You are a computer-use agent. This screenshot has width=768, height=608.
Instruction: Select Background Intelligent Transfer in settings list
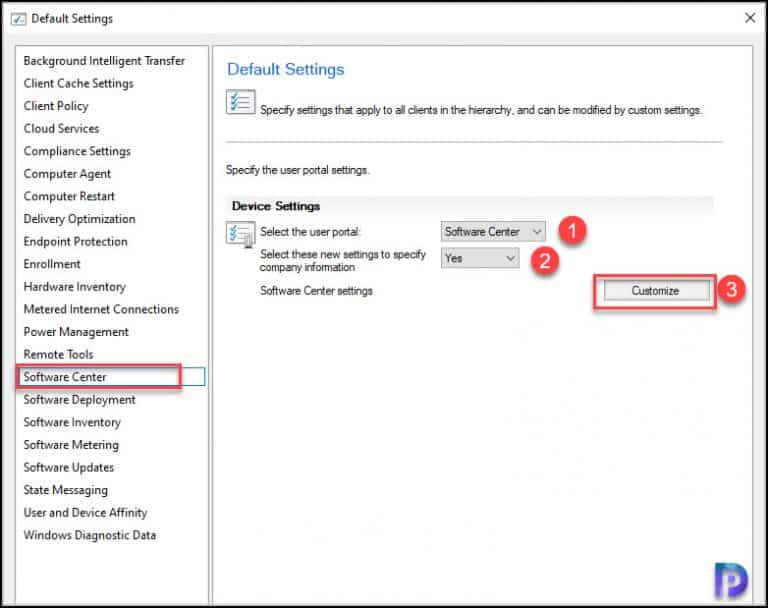pyautogui.click(x=104, y=61)
